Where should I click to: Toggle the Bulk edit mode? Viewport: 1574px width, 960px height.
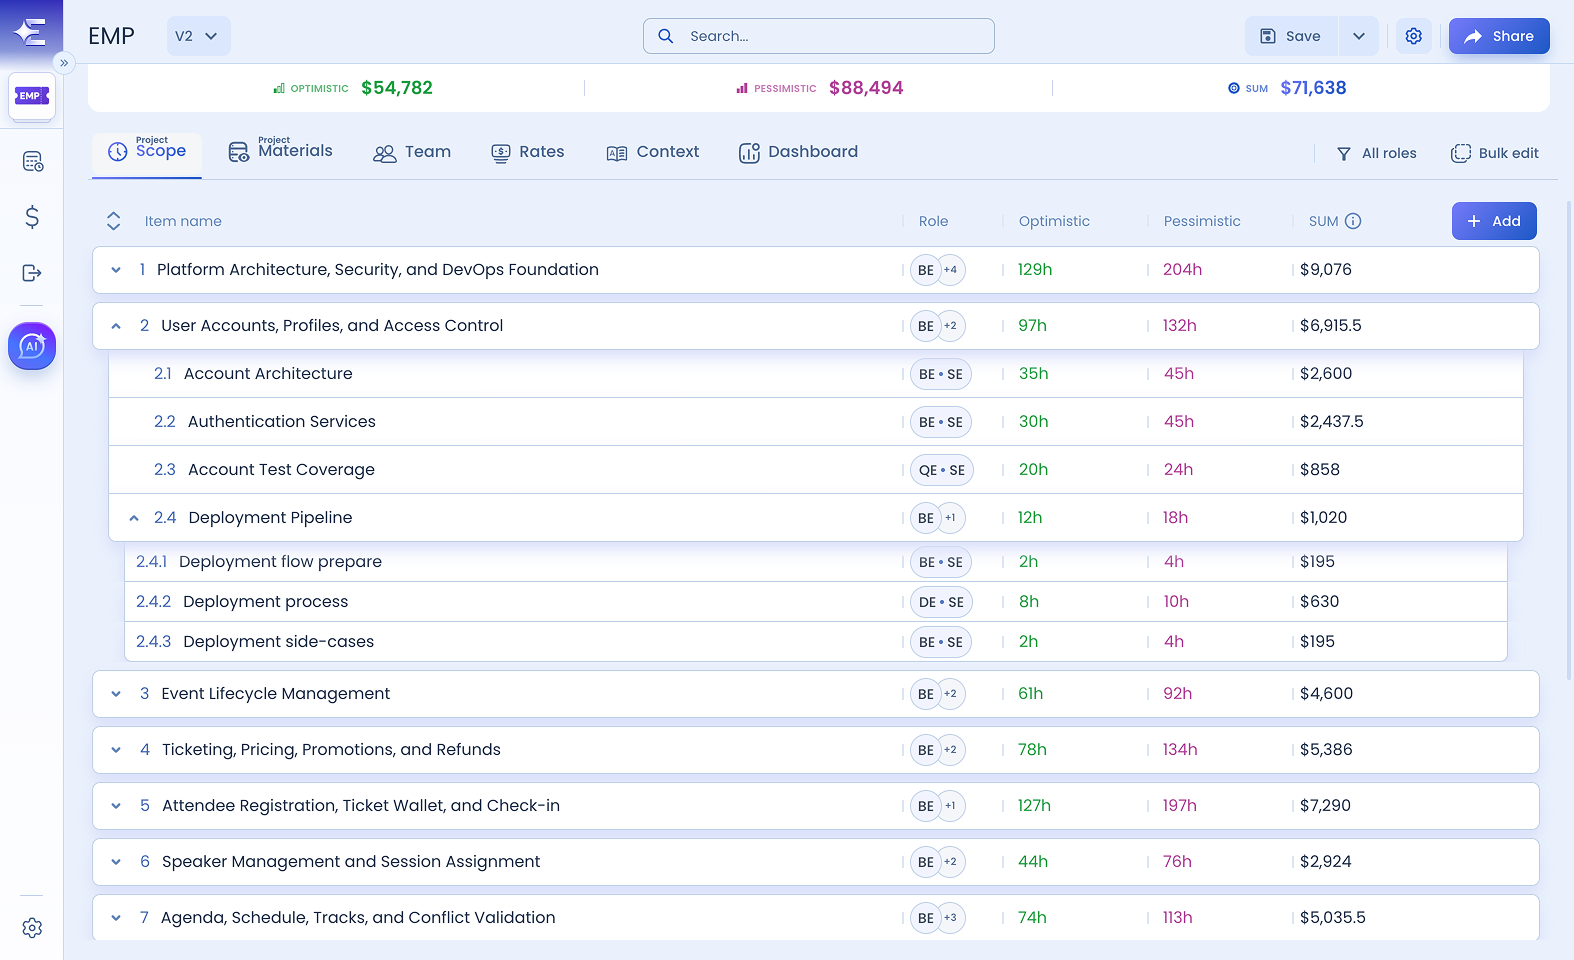[x=1495, y=153]
